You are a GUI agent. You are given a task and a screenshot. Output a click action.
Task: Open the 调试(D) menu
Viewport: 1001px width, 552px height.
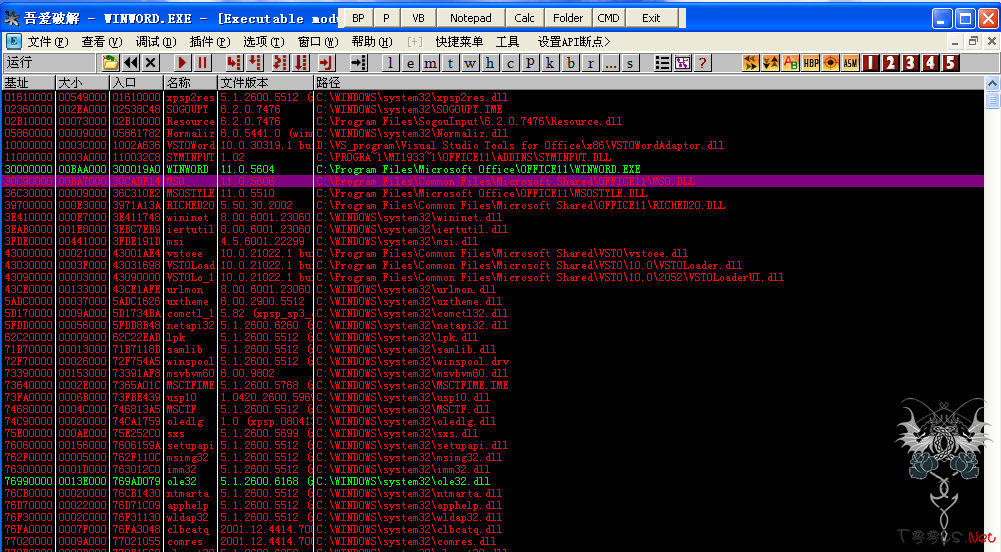156,42
